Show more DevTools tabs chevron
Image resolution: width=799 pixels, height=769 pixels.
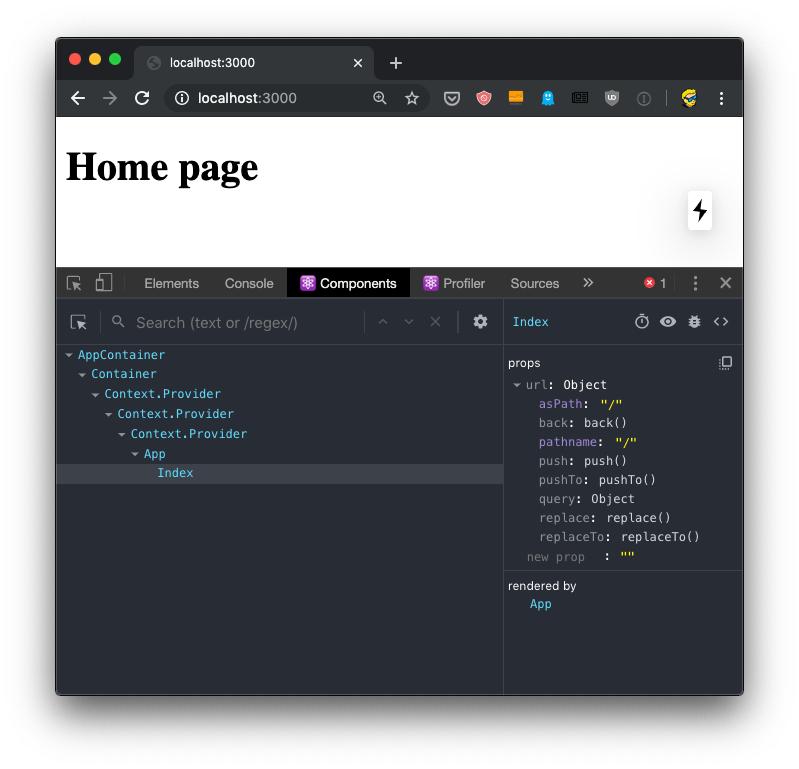tap(588, 283)
